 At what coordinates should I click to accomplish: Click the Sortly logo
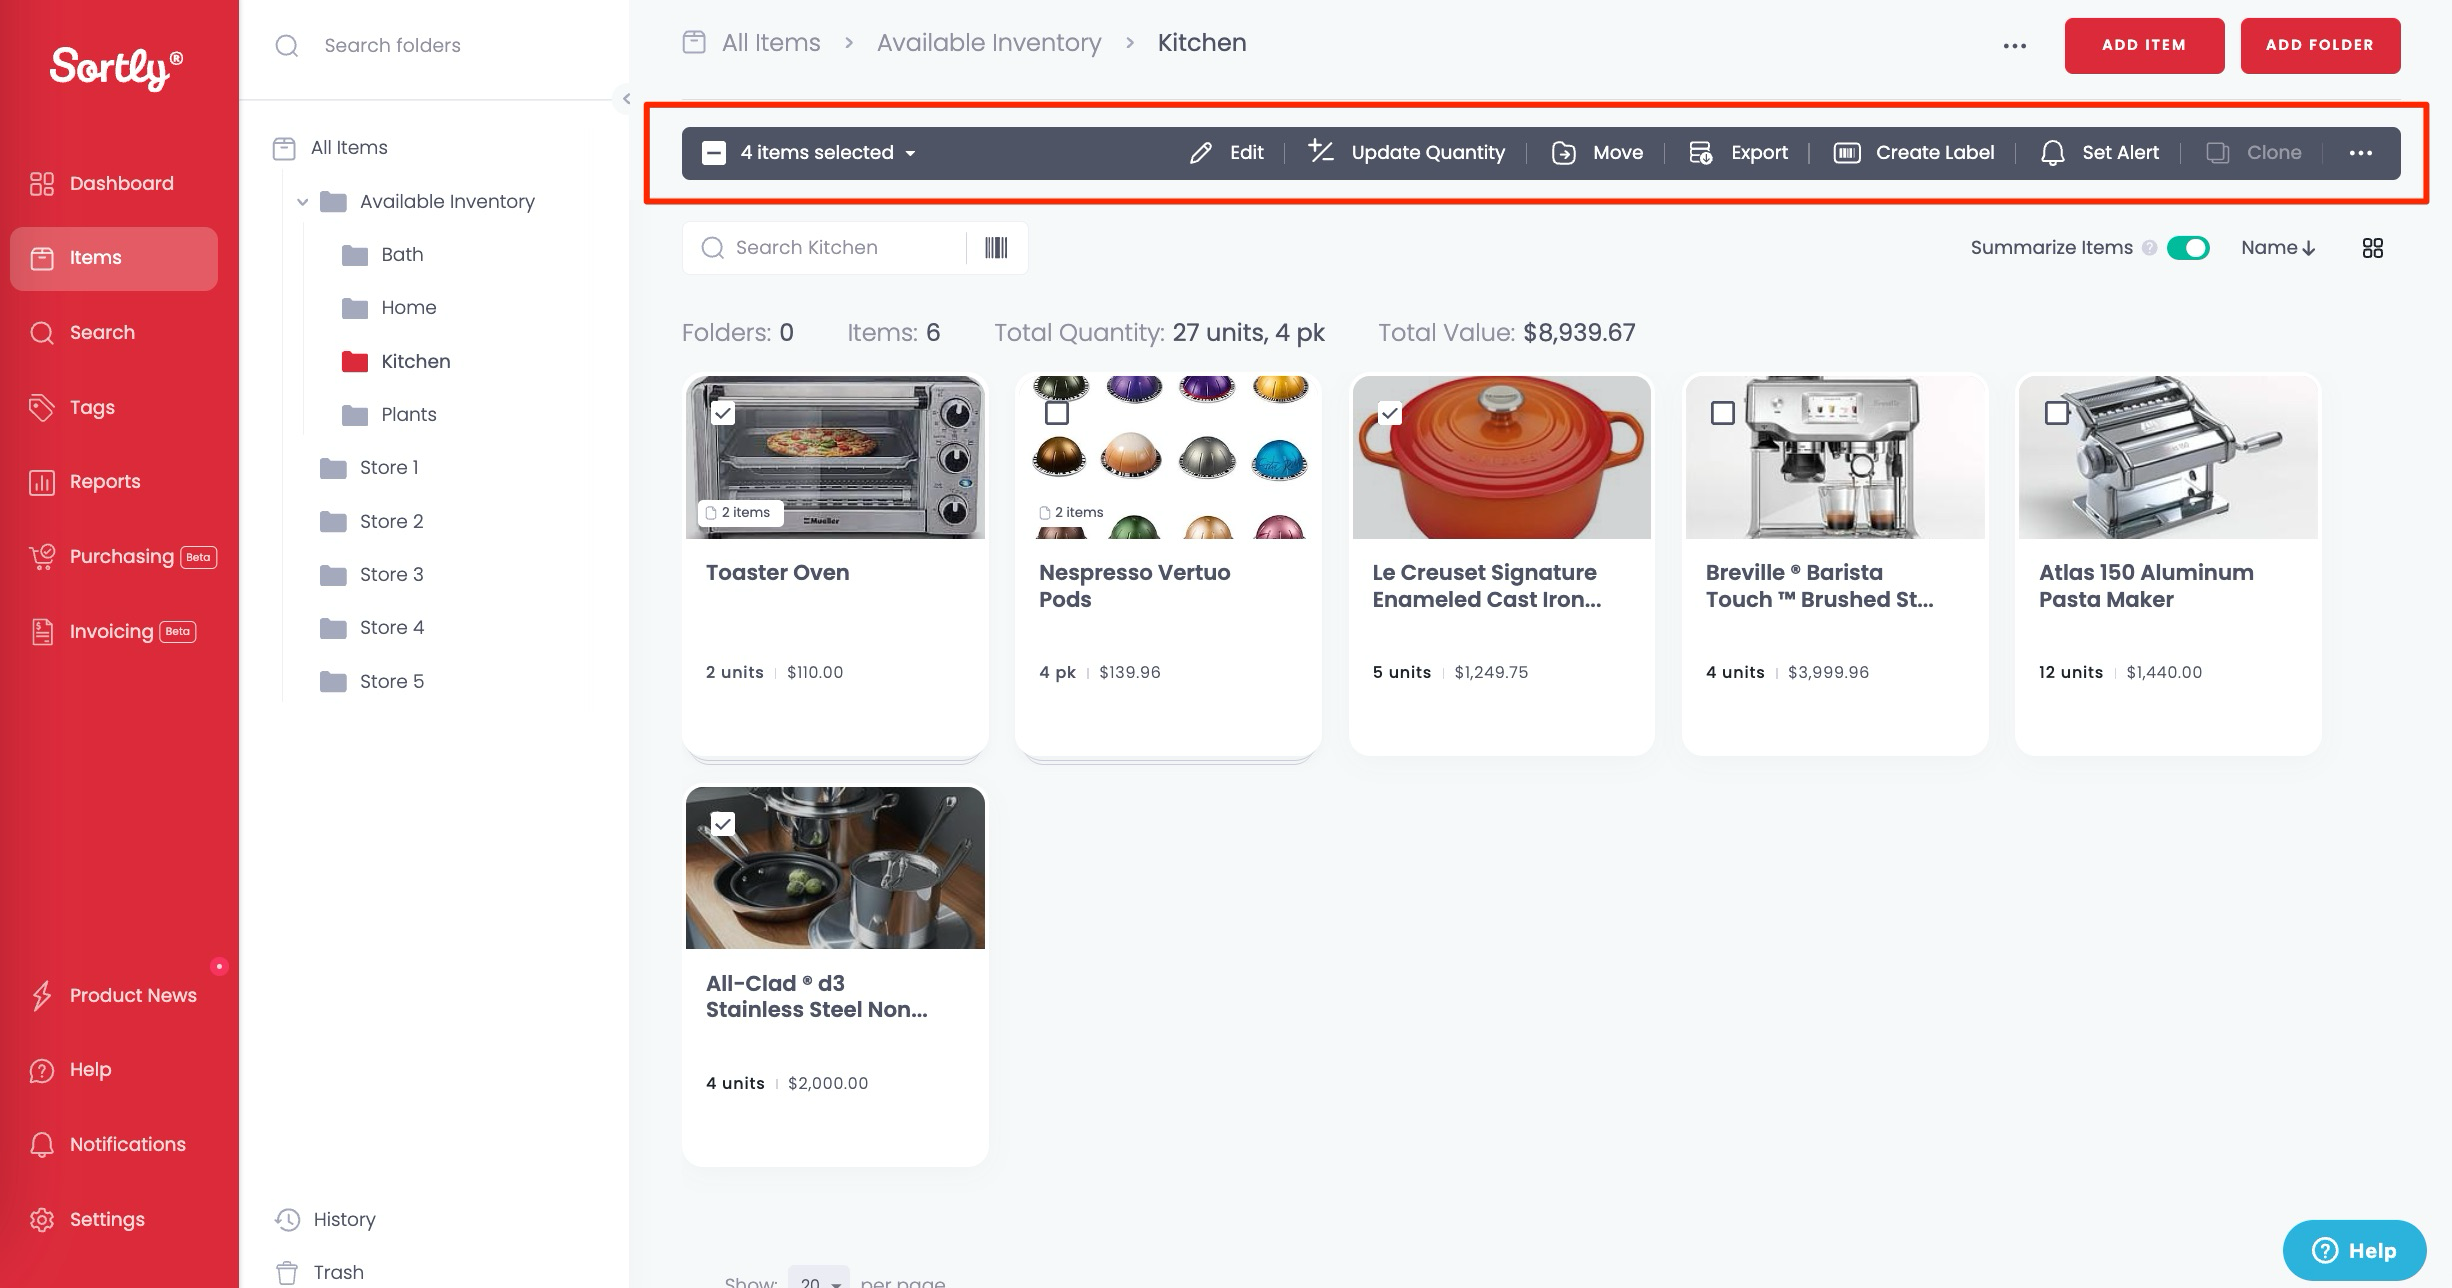pyautogui.click(x=116, y=68)
